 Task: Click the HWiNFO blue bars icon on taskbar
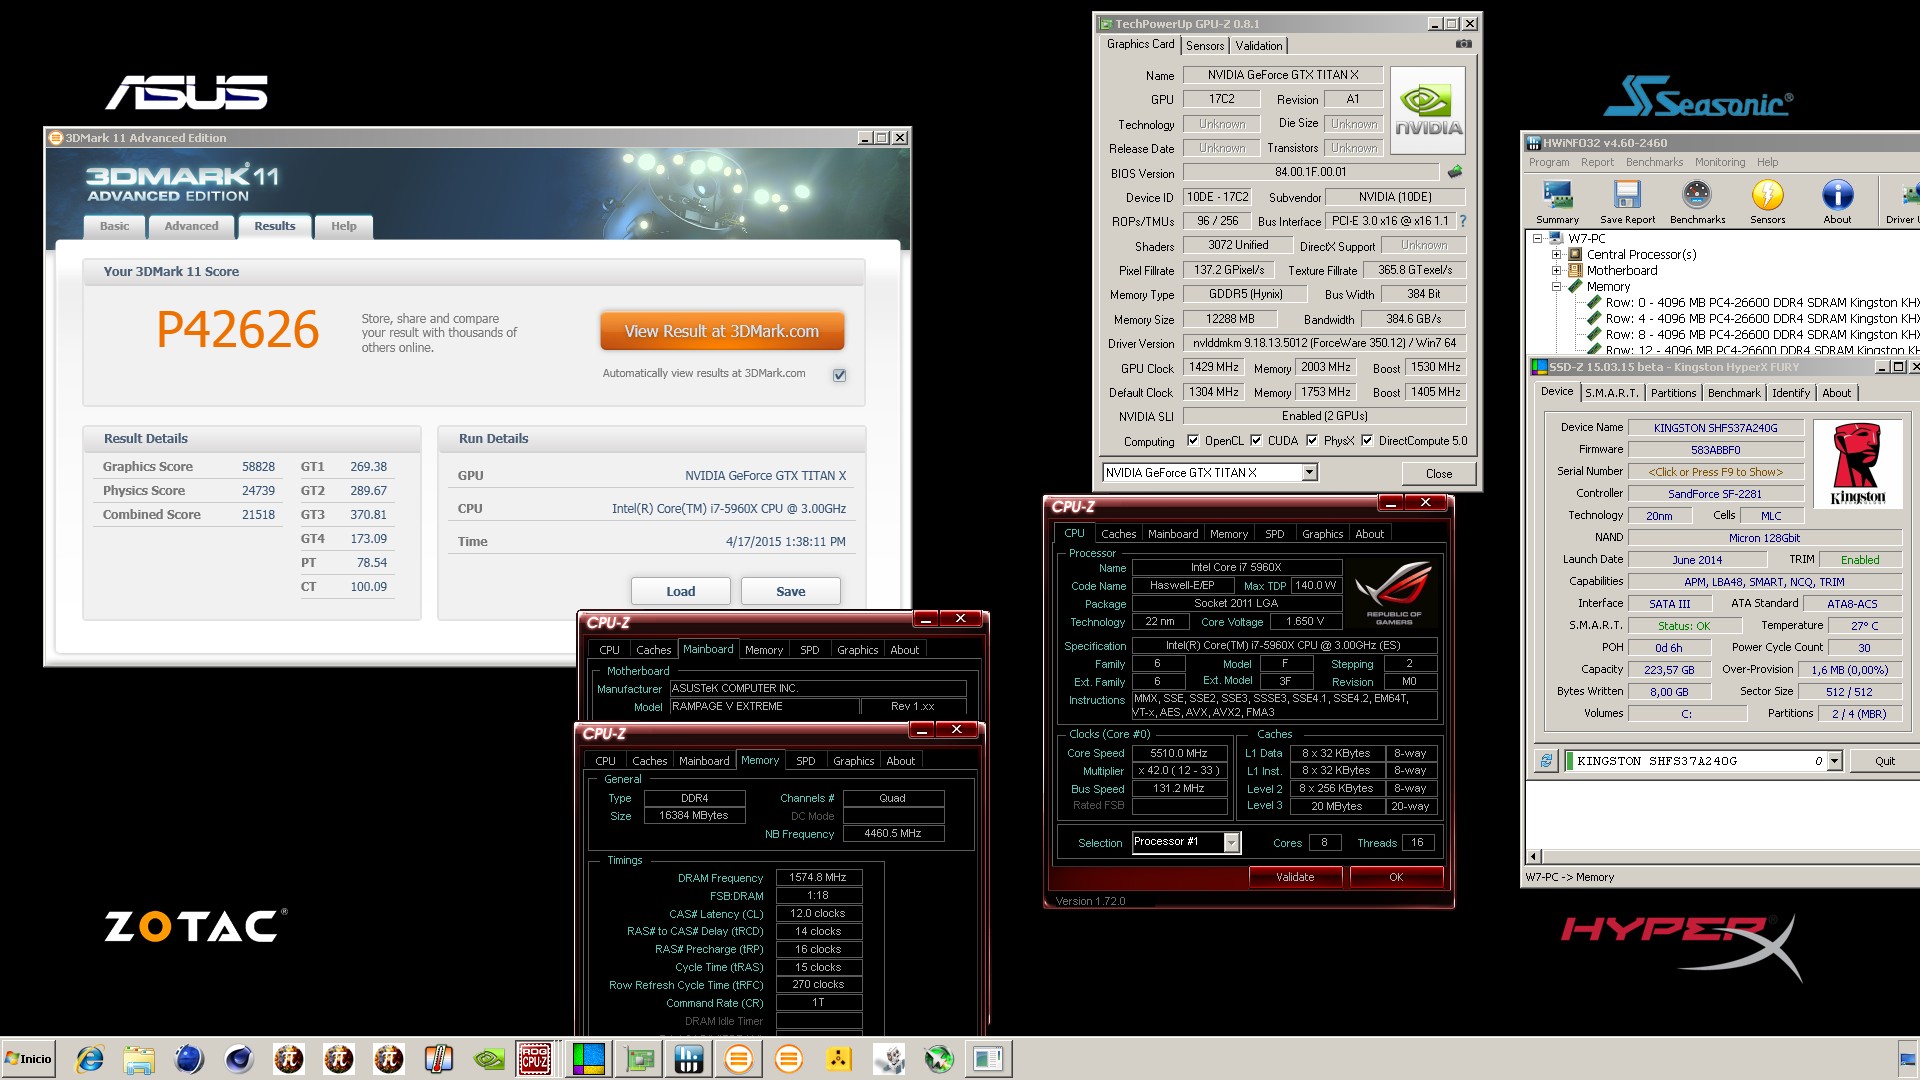coord(688,1059)
